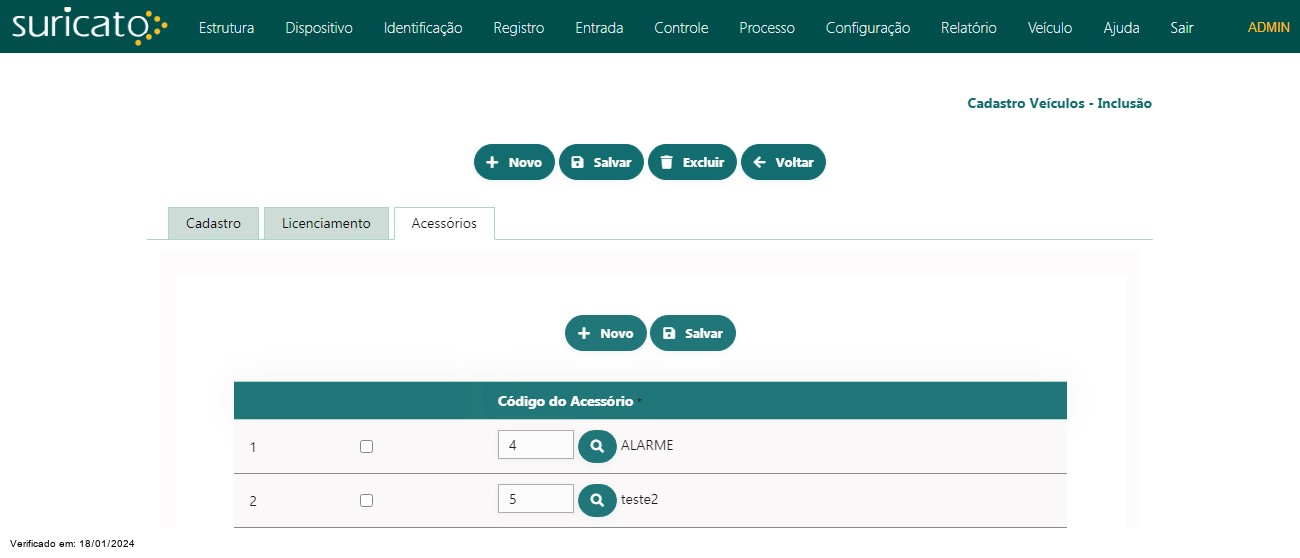
Task: Click the Suricato logo
Action: click(x=88, y=27)
